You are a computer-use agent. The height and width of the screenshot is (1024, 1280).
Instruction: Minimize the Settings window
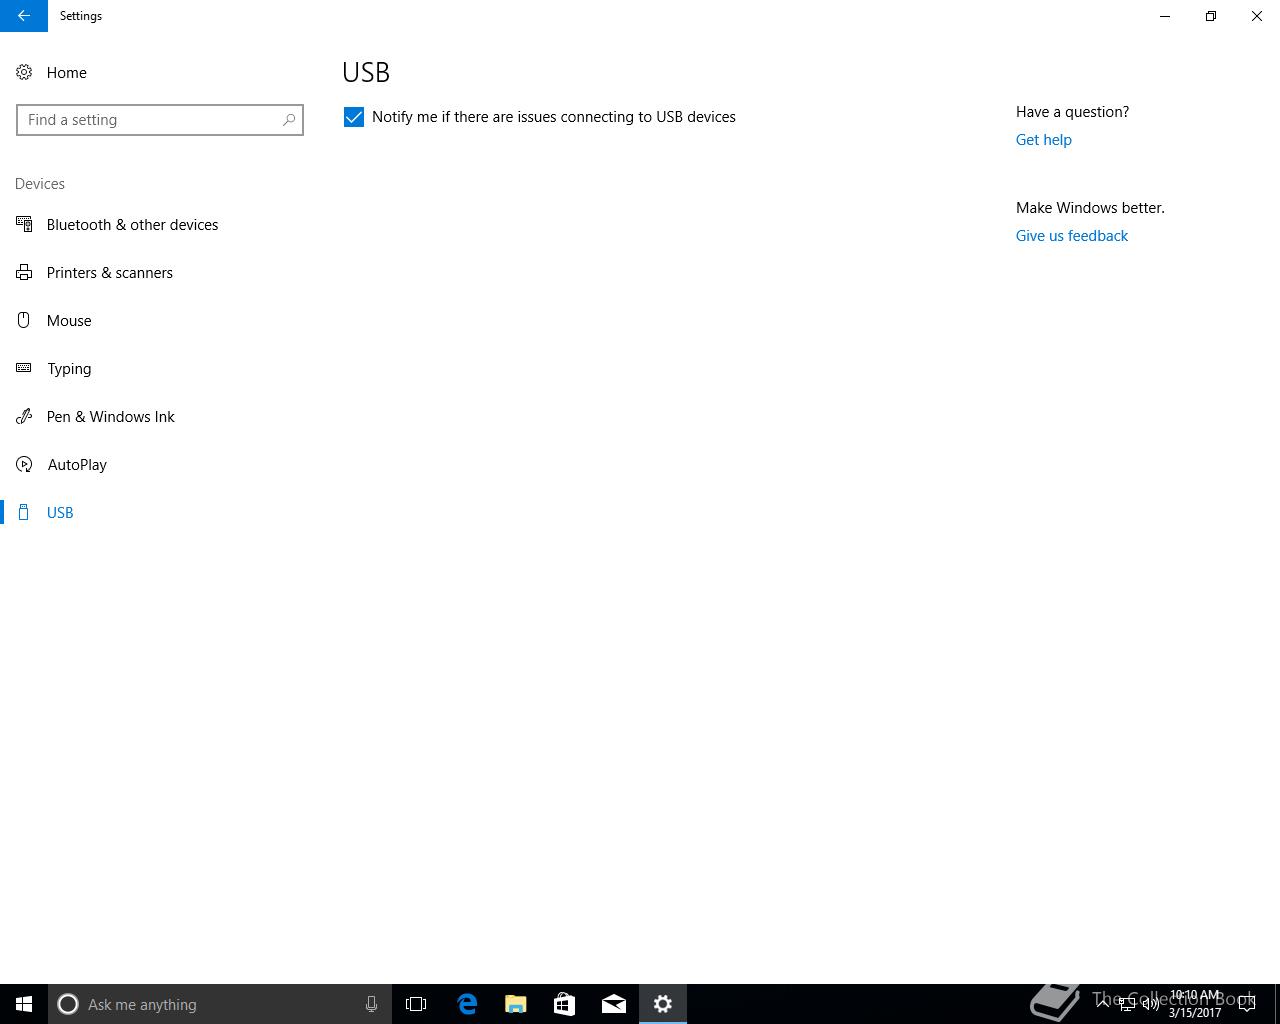pos(1165,16)
